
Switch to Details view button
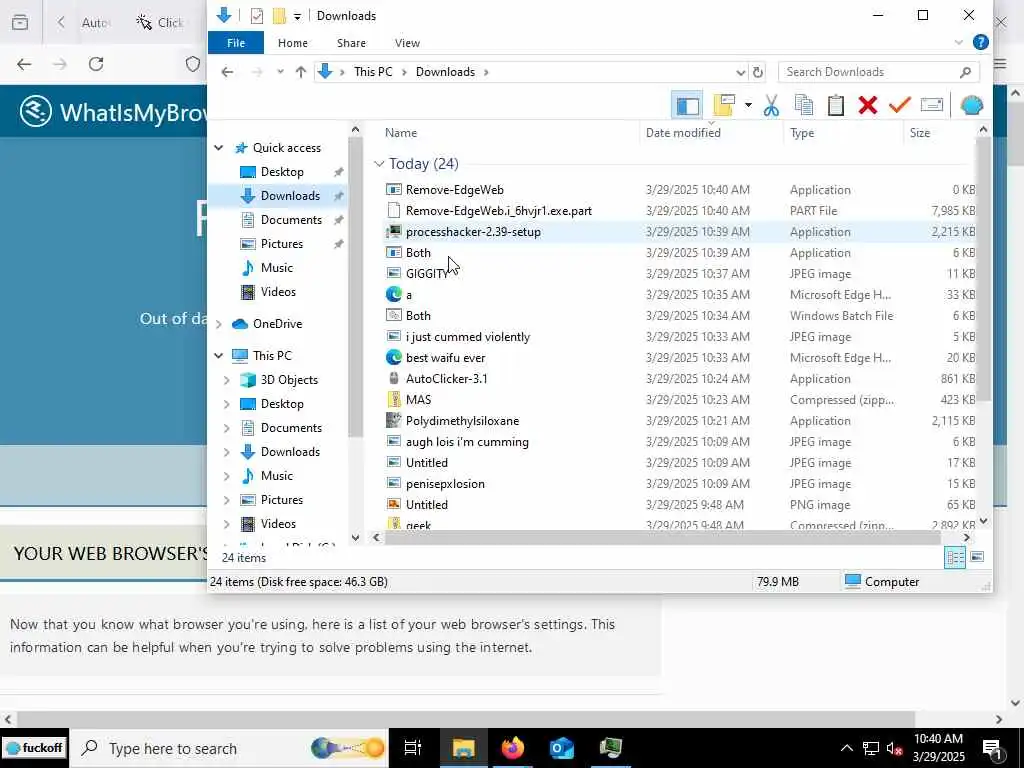955,557
